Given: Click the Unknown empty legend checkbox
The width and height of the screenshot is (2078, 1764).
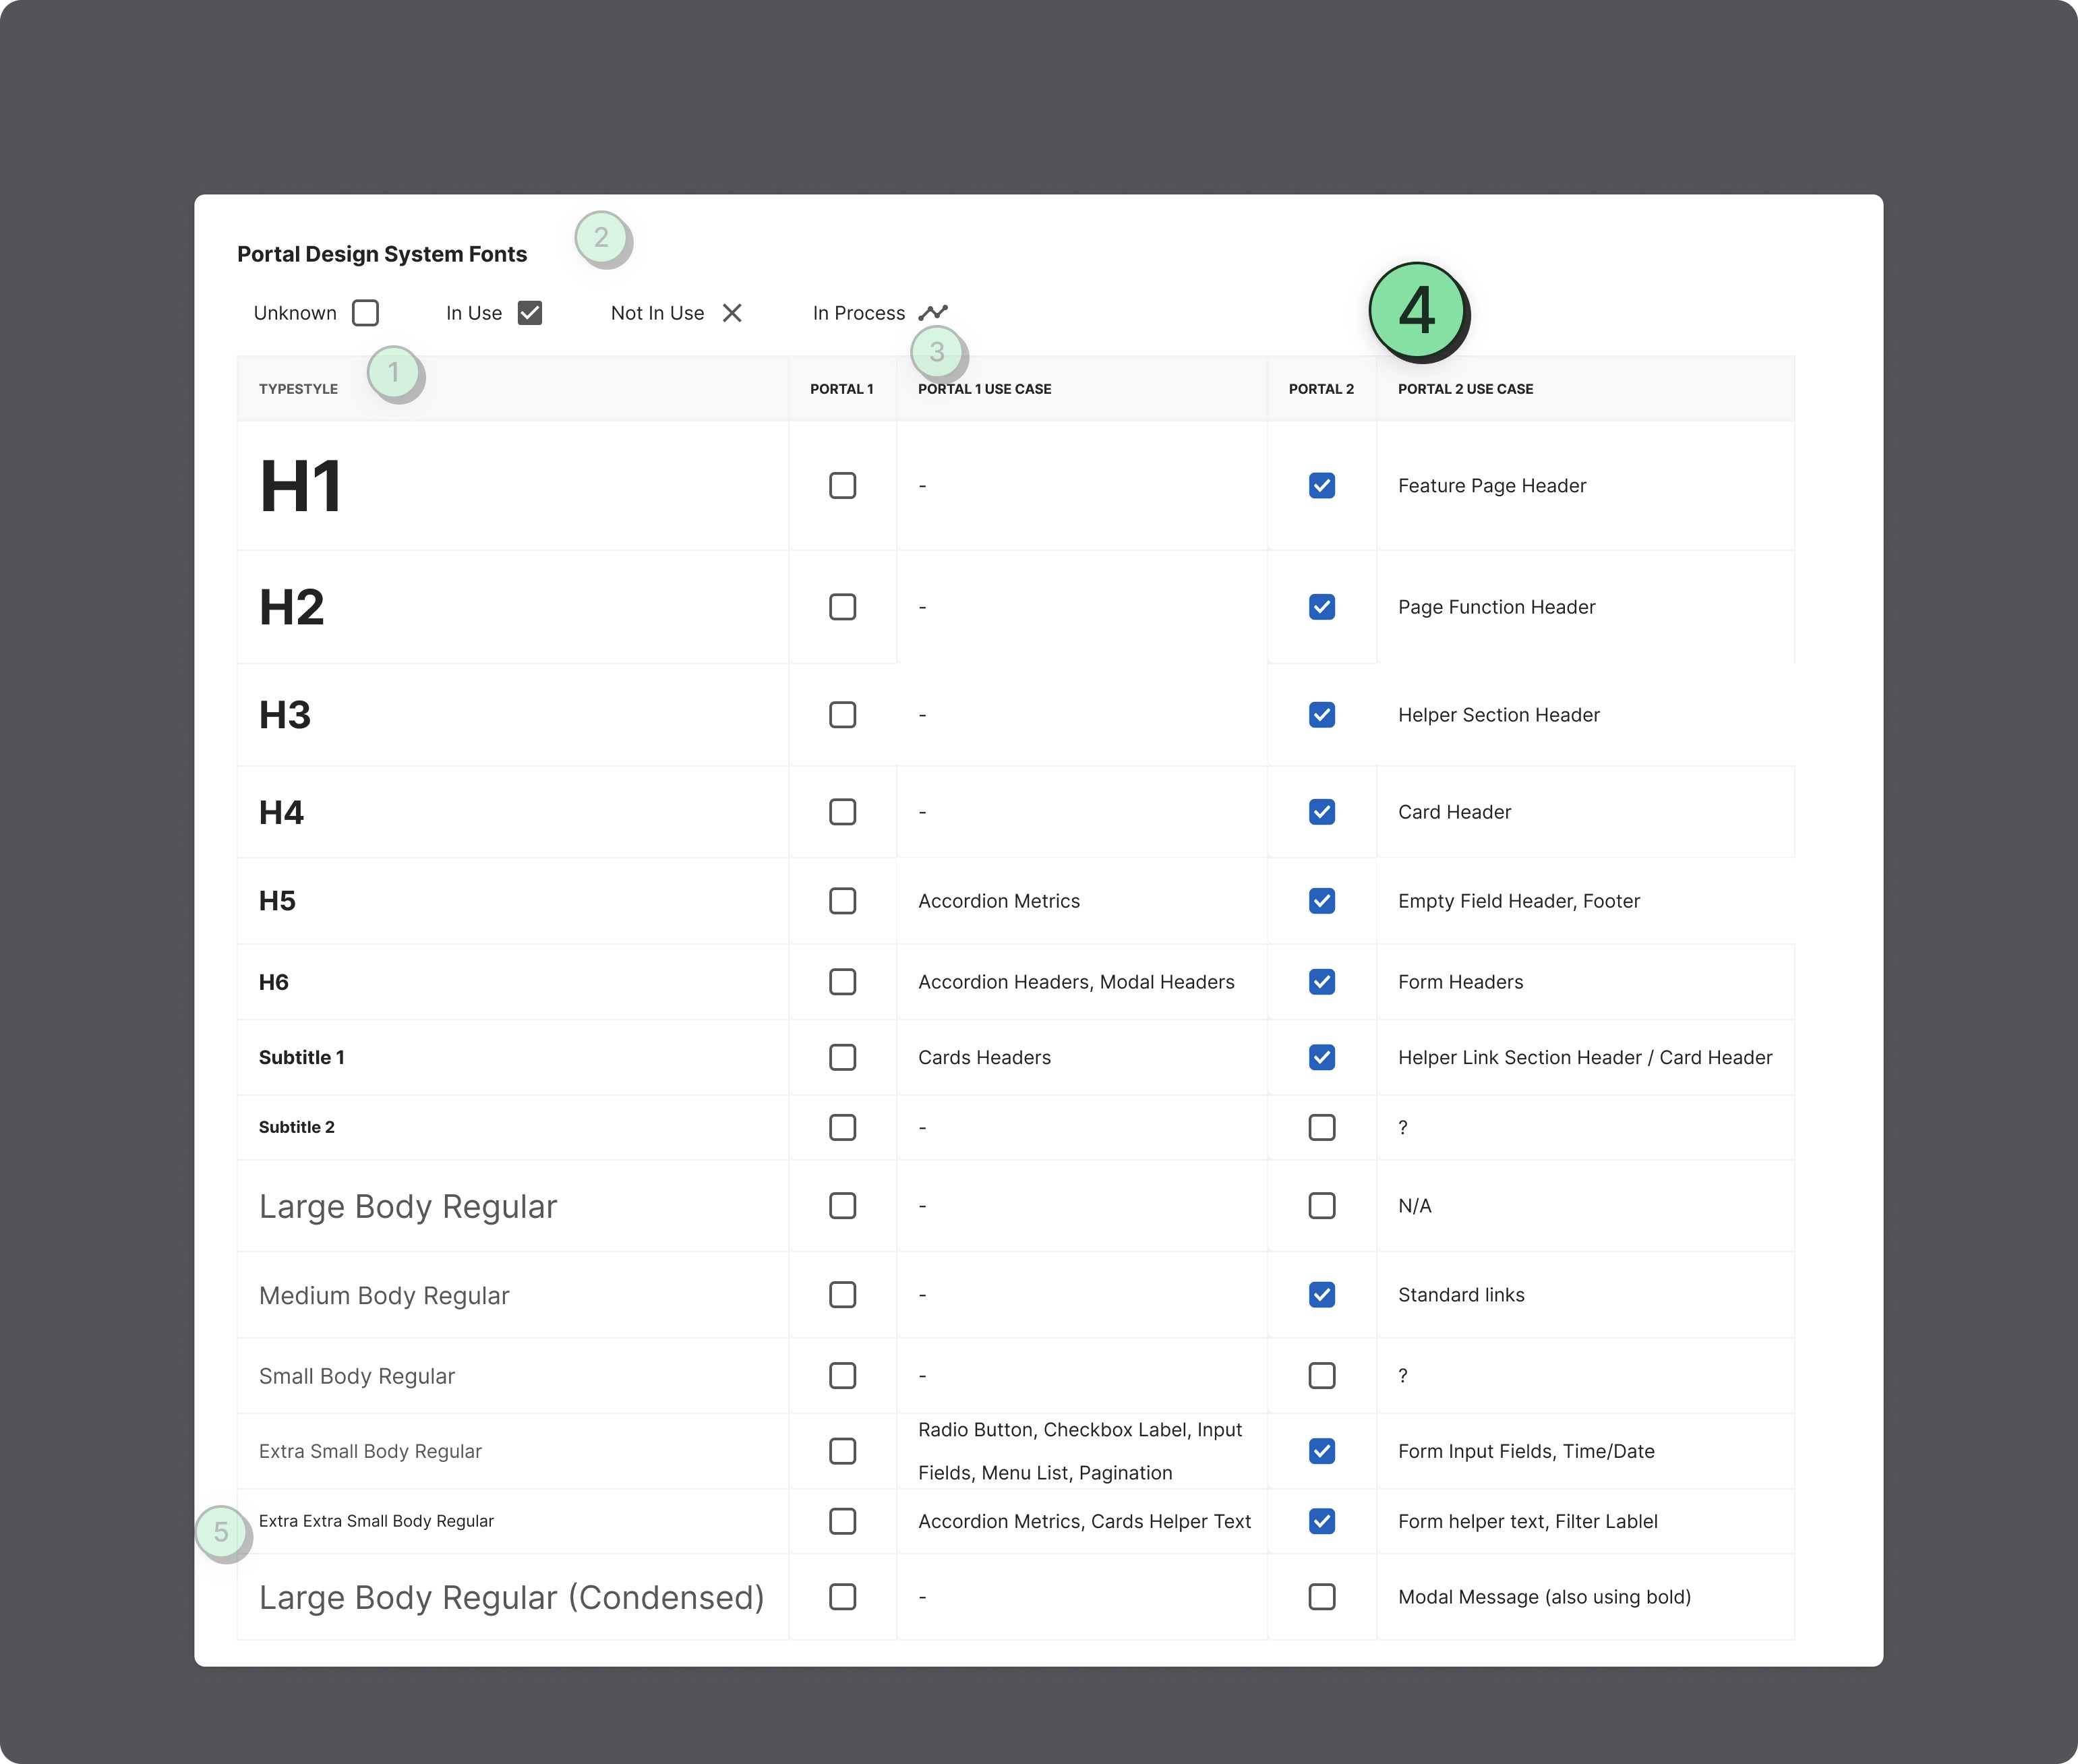Looking at the screenshot, I should click(365, 313).
